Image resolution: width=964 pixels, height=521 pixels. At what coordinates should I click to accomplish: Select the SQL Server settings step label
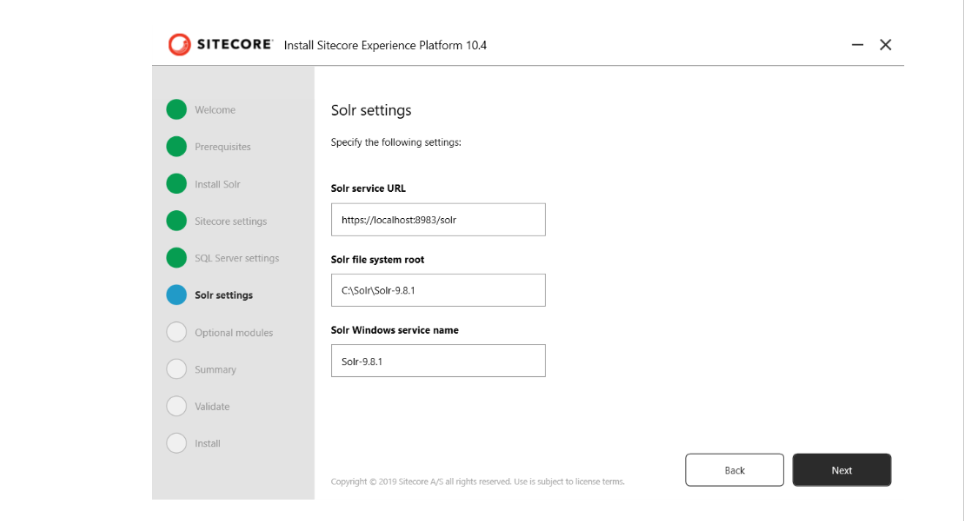[x=237, y=258]
